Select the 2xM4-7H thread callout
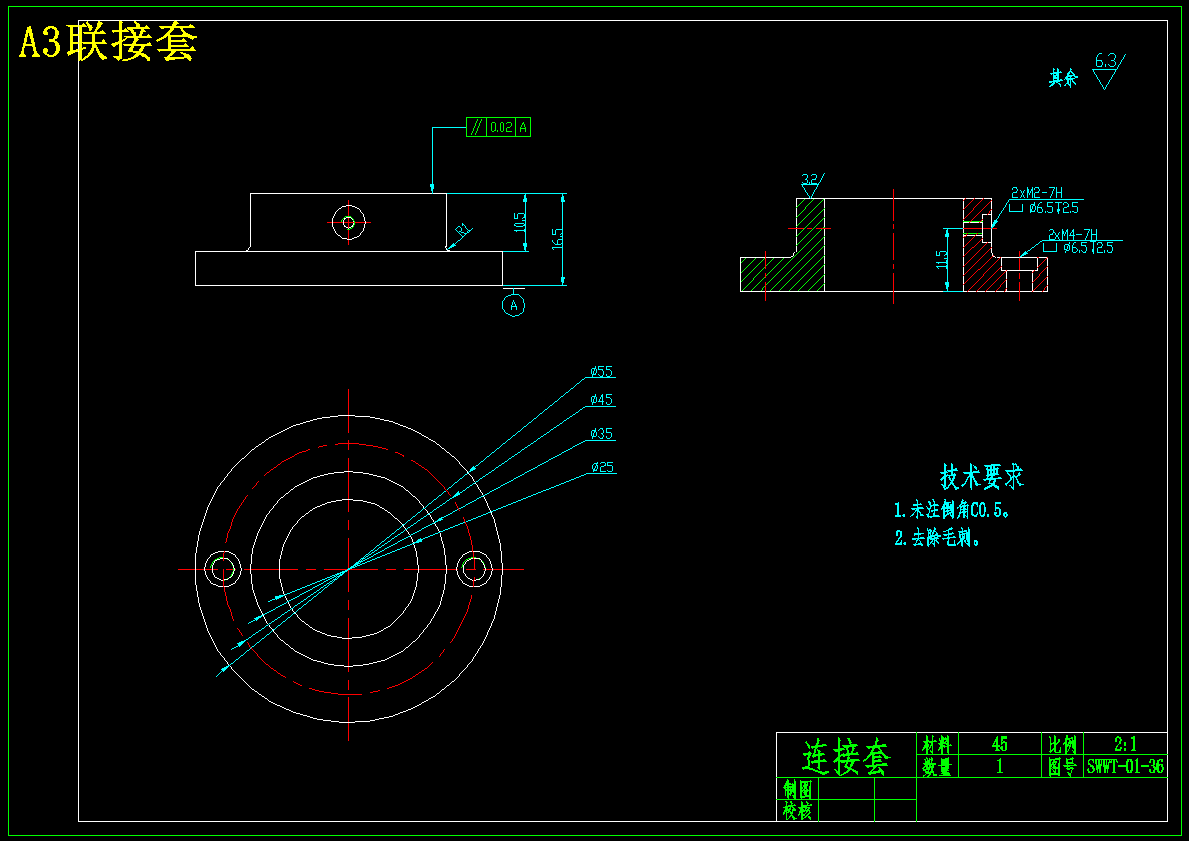The height and width of the screenshot is (841, 1189). (x=1072, y=235)
